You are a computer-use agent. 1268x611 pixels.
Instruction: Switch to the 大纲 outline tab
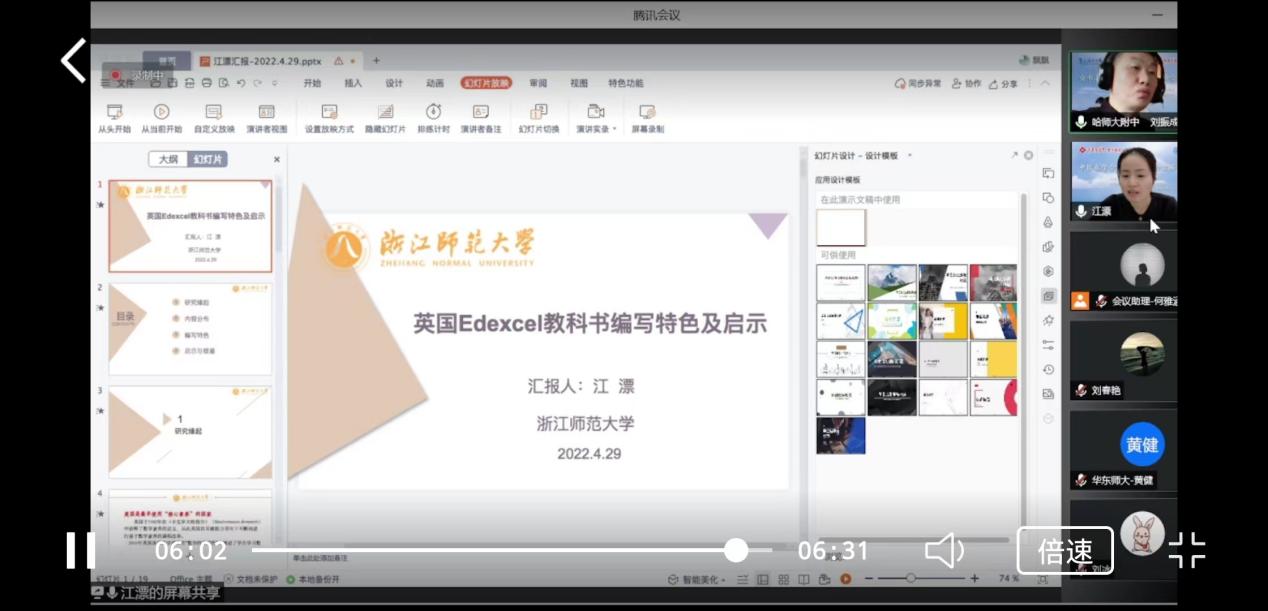(x=168, y=159)
